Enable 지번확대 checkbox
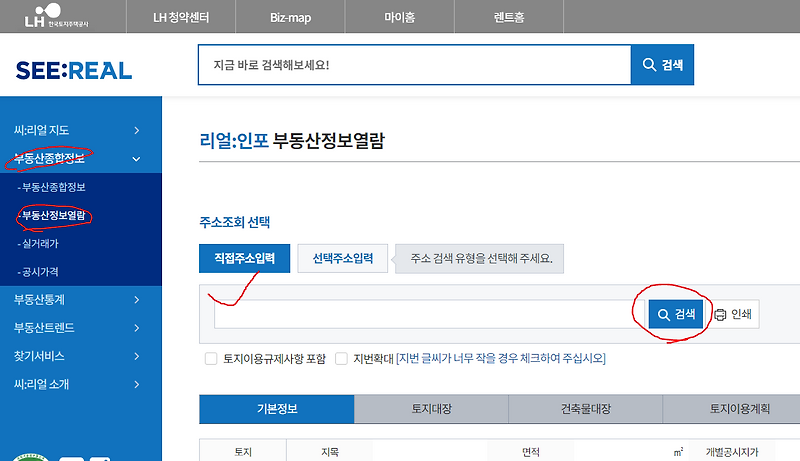Viewport: 800px width, 461px height. pyautogui.click(x=341, y=358)
